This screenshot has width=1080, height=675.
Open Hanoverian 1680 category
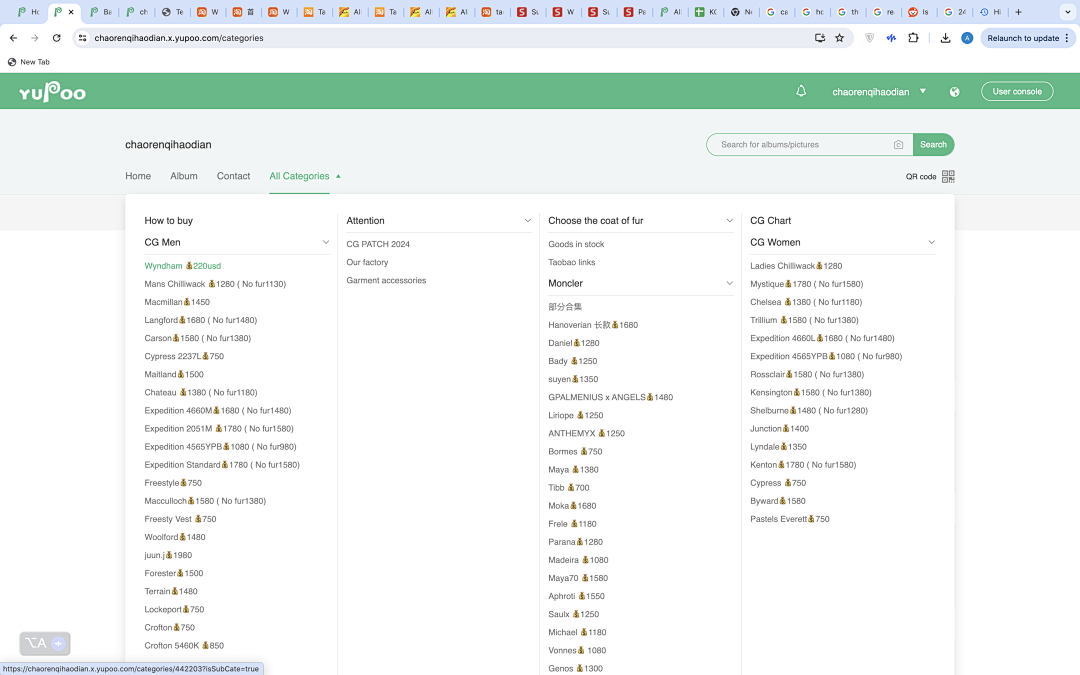pyautogui.click(x=593, y=325)
